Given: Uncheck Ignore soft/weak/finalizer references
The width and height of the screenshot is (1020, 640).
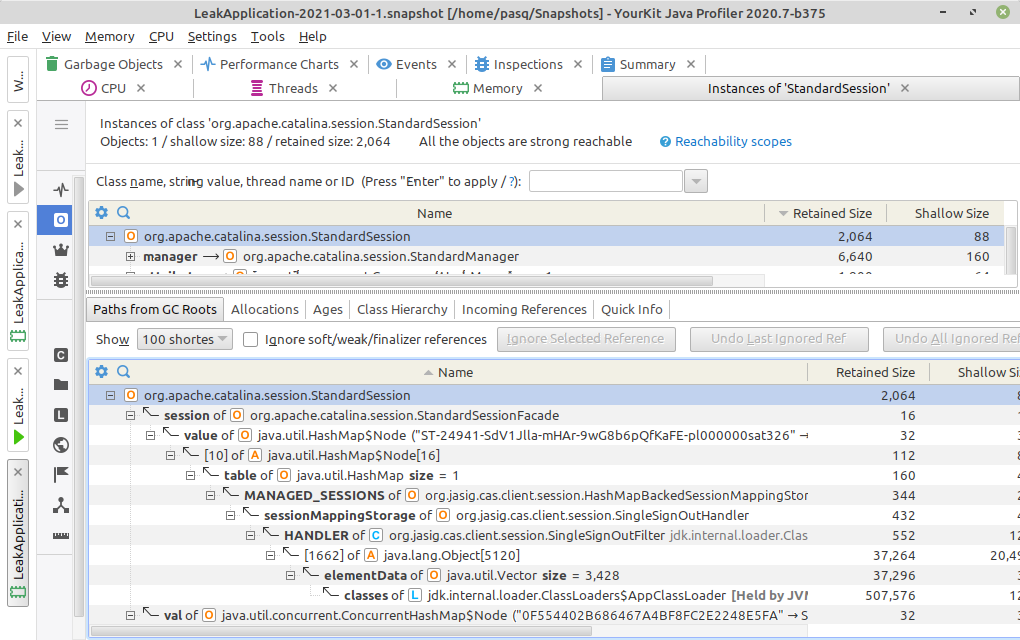Looking at the screenshot, I should point(252,339).
